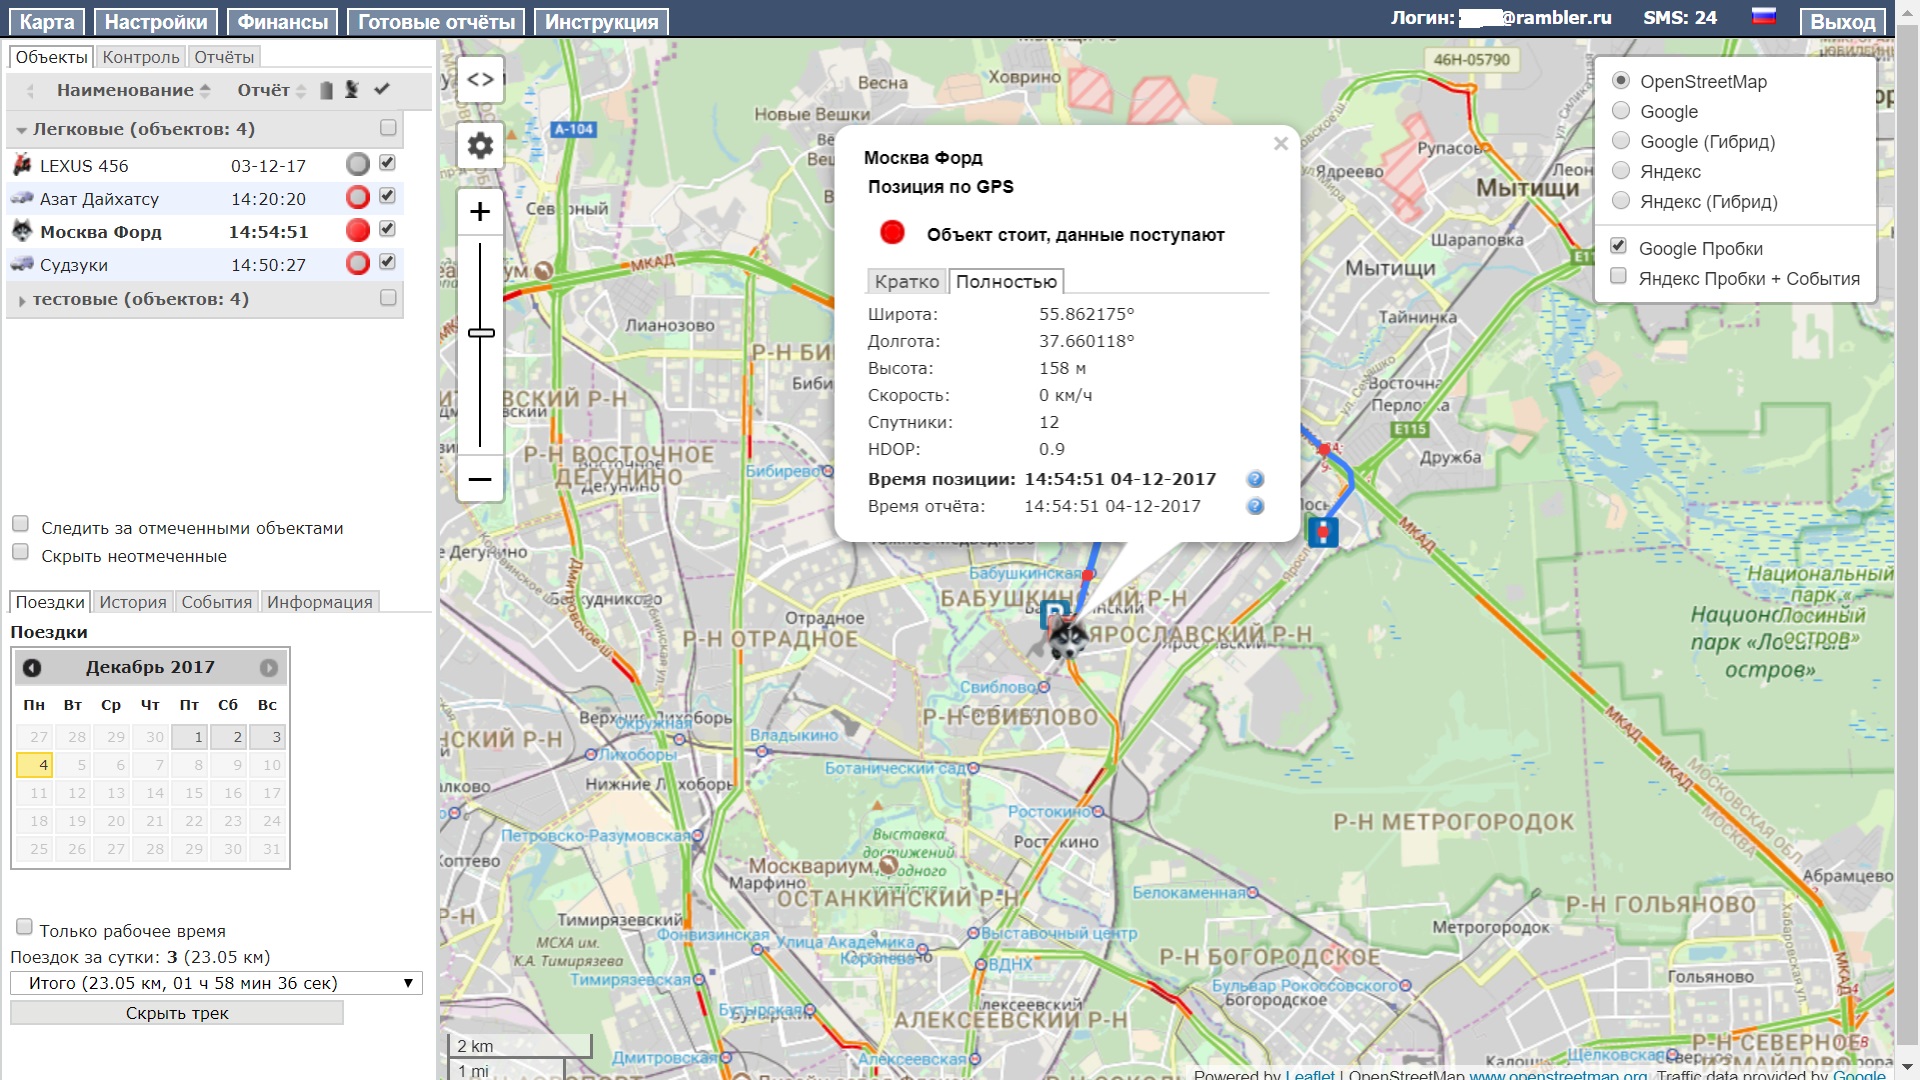Click Судзуки red ring status icon
This screenshot has height=1080, width=1920.
(x=357, y=263)
